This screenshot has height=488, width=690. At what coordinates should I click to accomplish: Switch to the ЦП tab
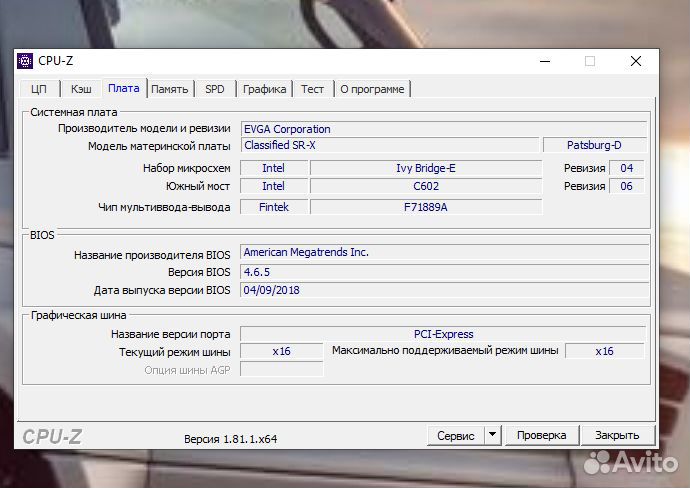coord(39,89)
